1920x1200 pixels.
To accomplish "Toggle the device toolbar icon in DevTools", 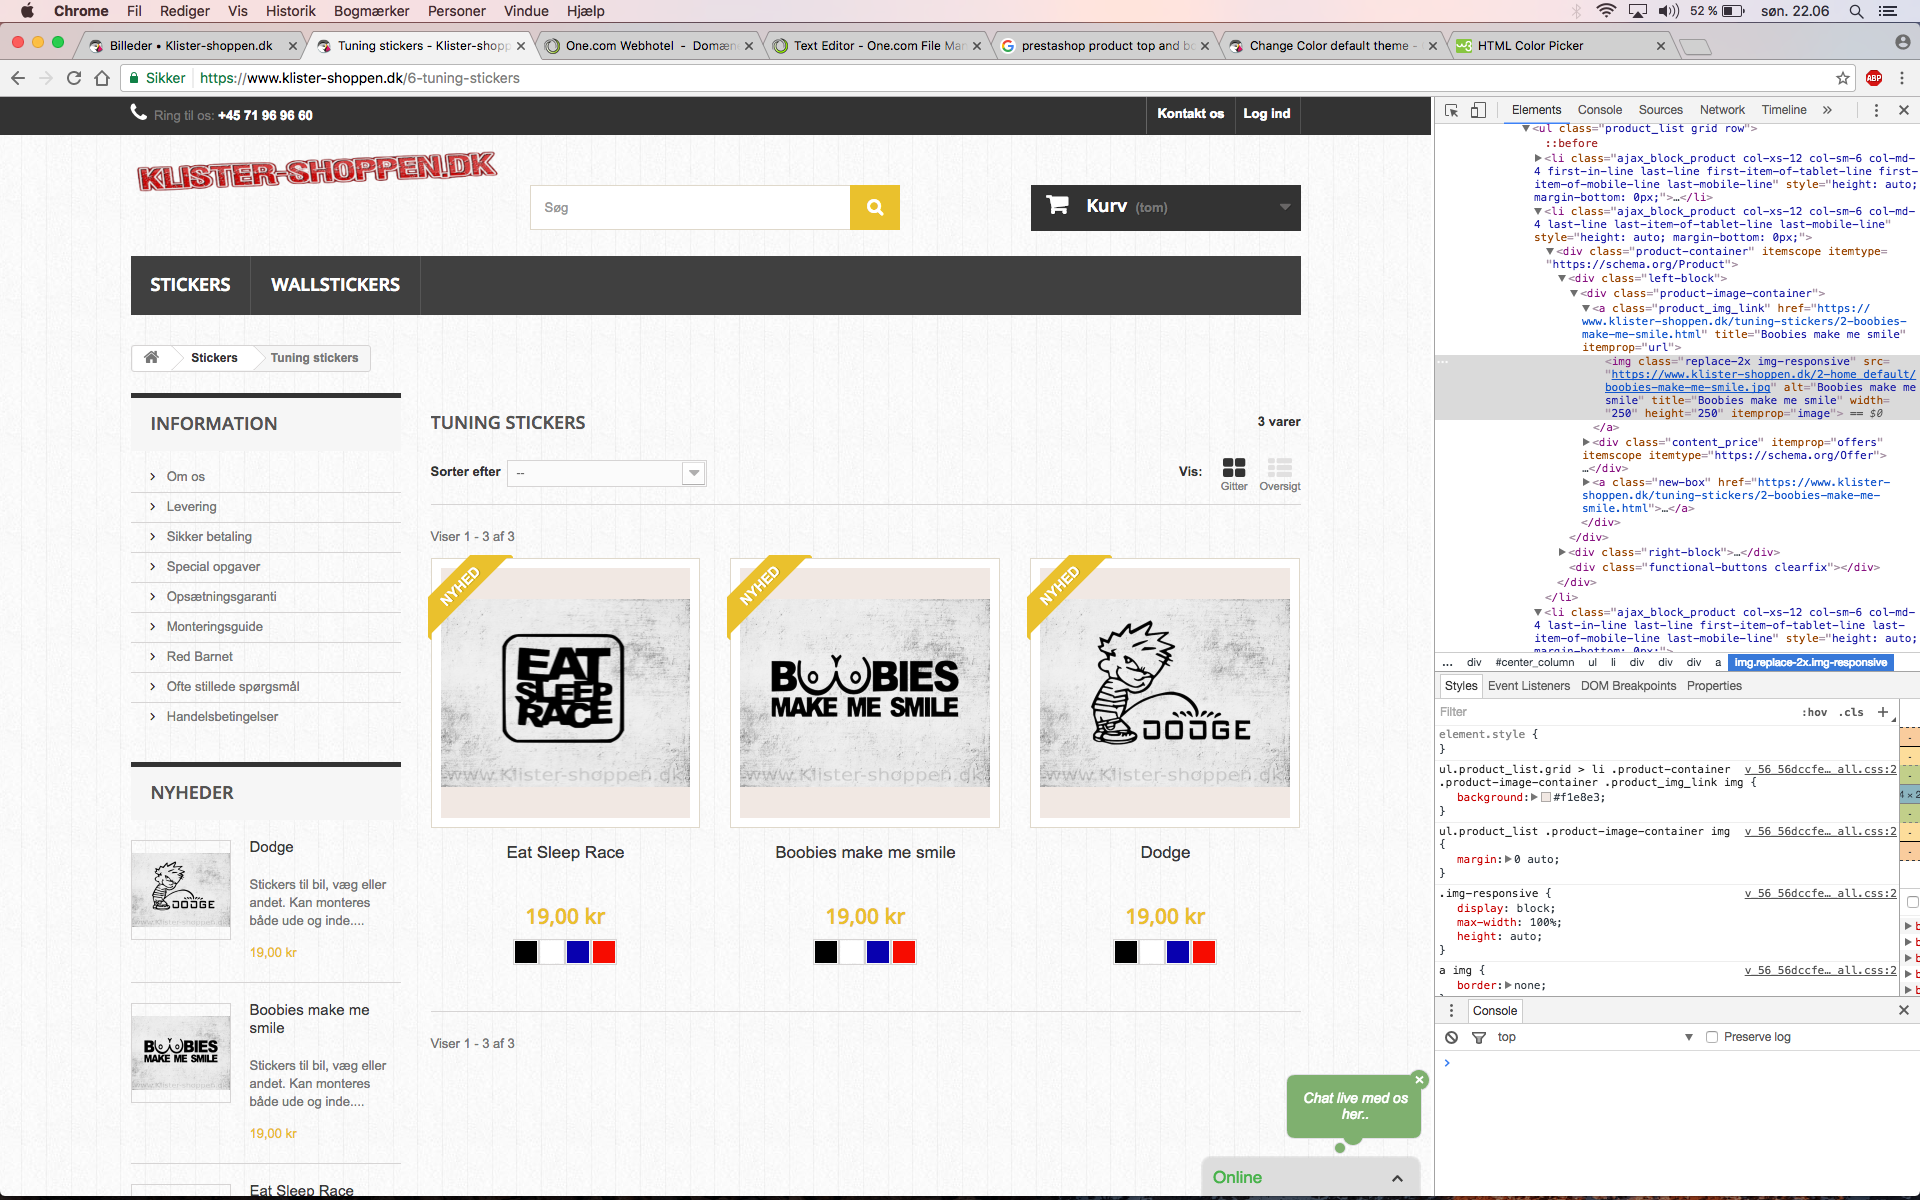I will [1478, 110].
